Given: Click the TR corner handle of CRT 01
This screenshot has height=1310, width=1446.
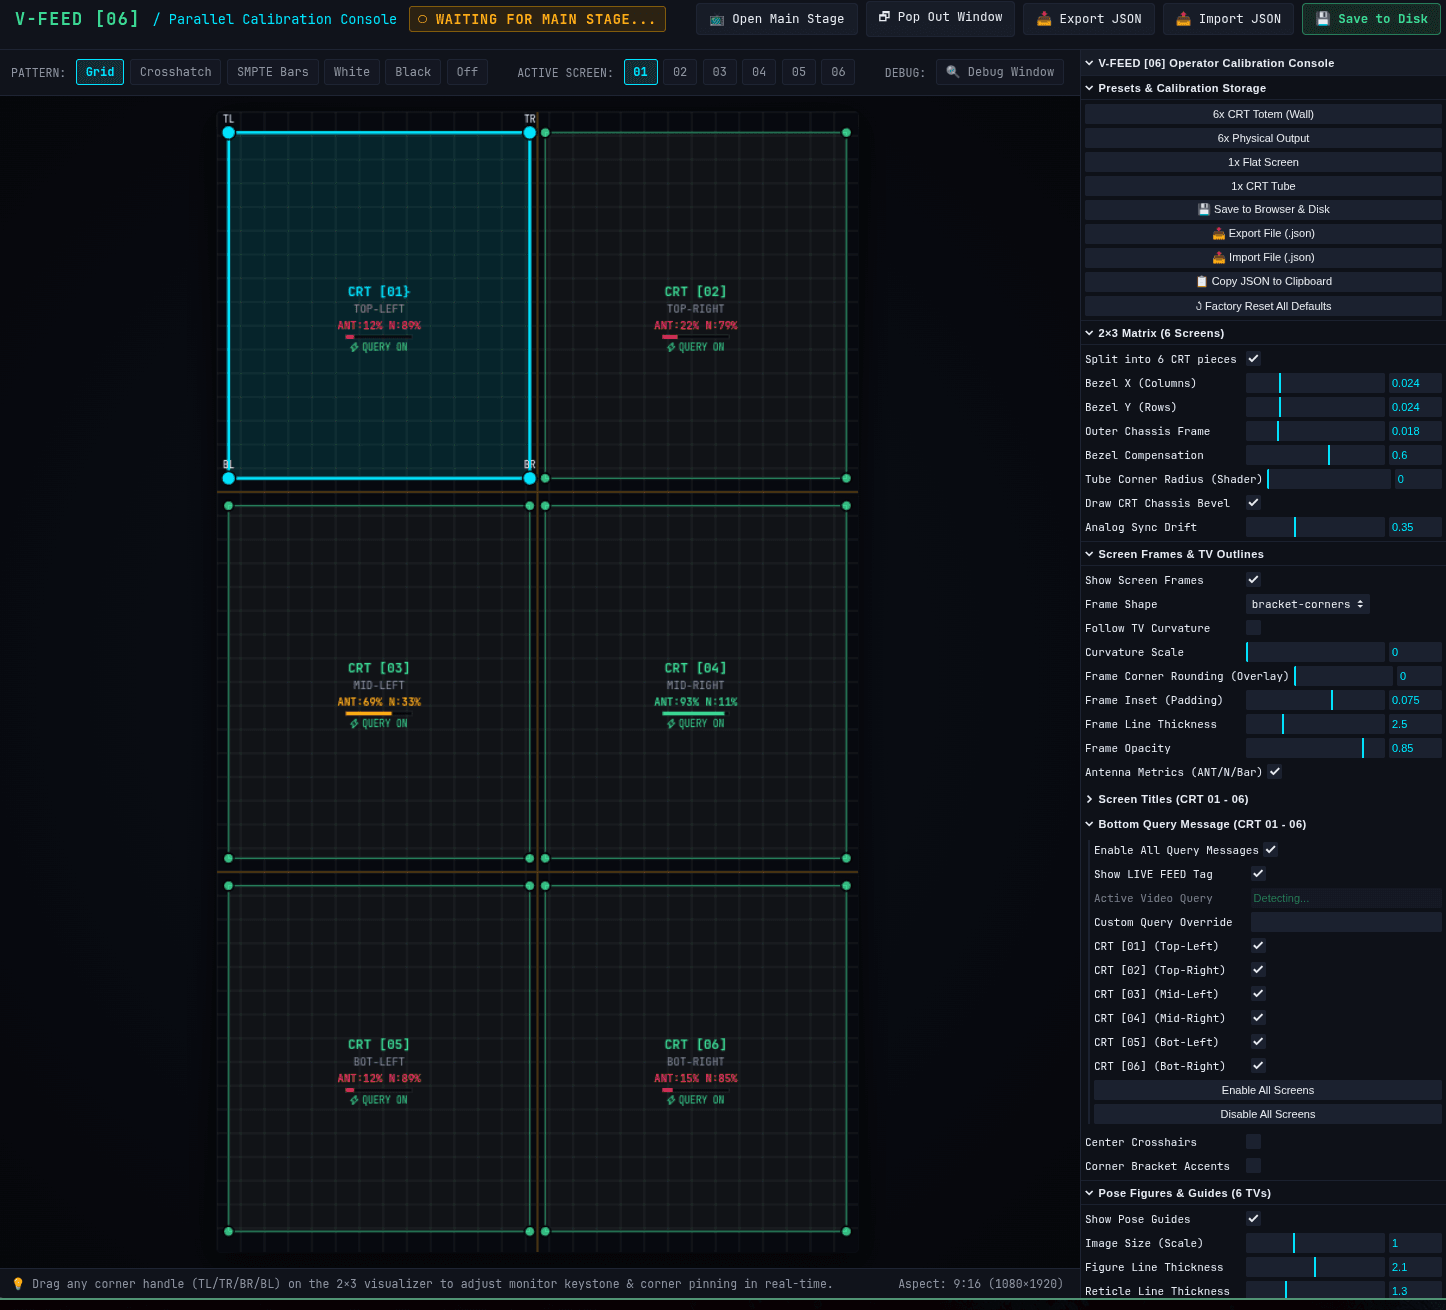Looking at the screenshot, I should point(530,133).
